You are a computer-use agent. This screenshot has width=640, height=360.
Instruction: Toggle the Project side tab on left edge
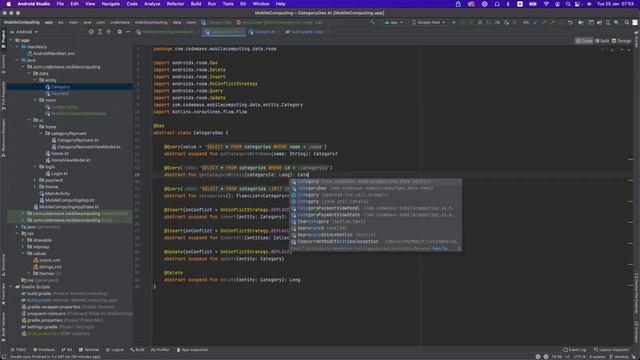3,39
